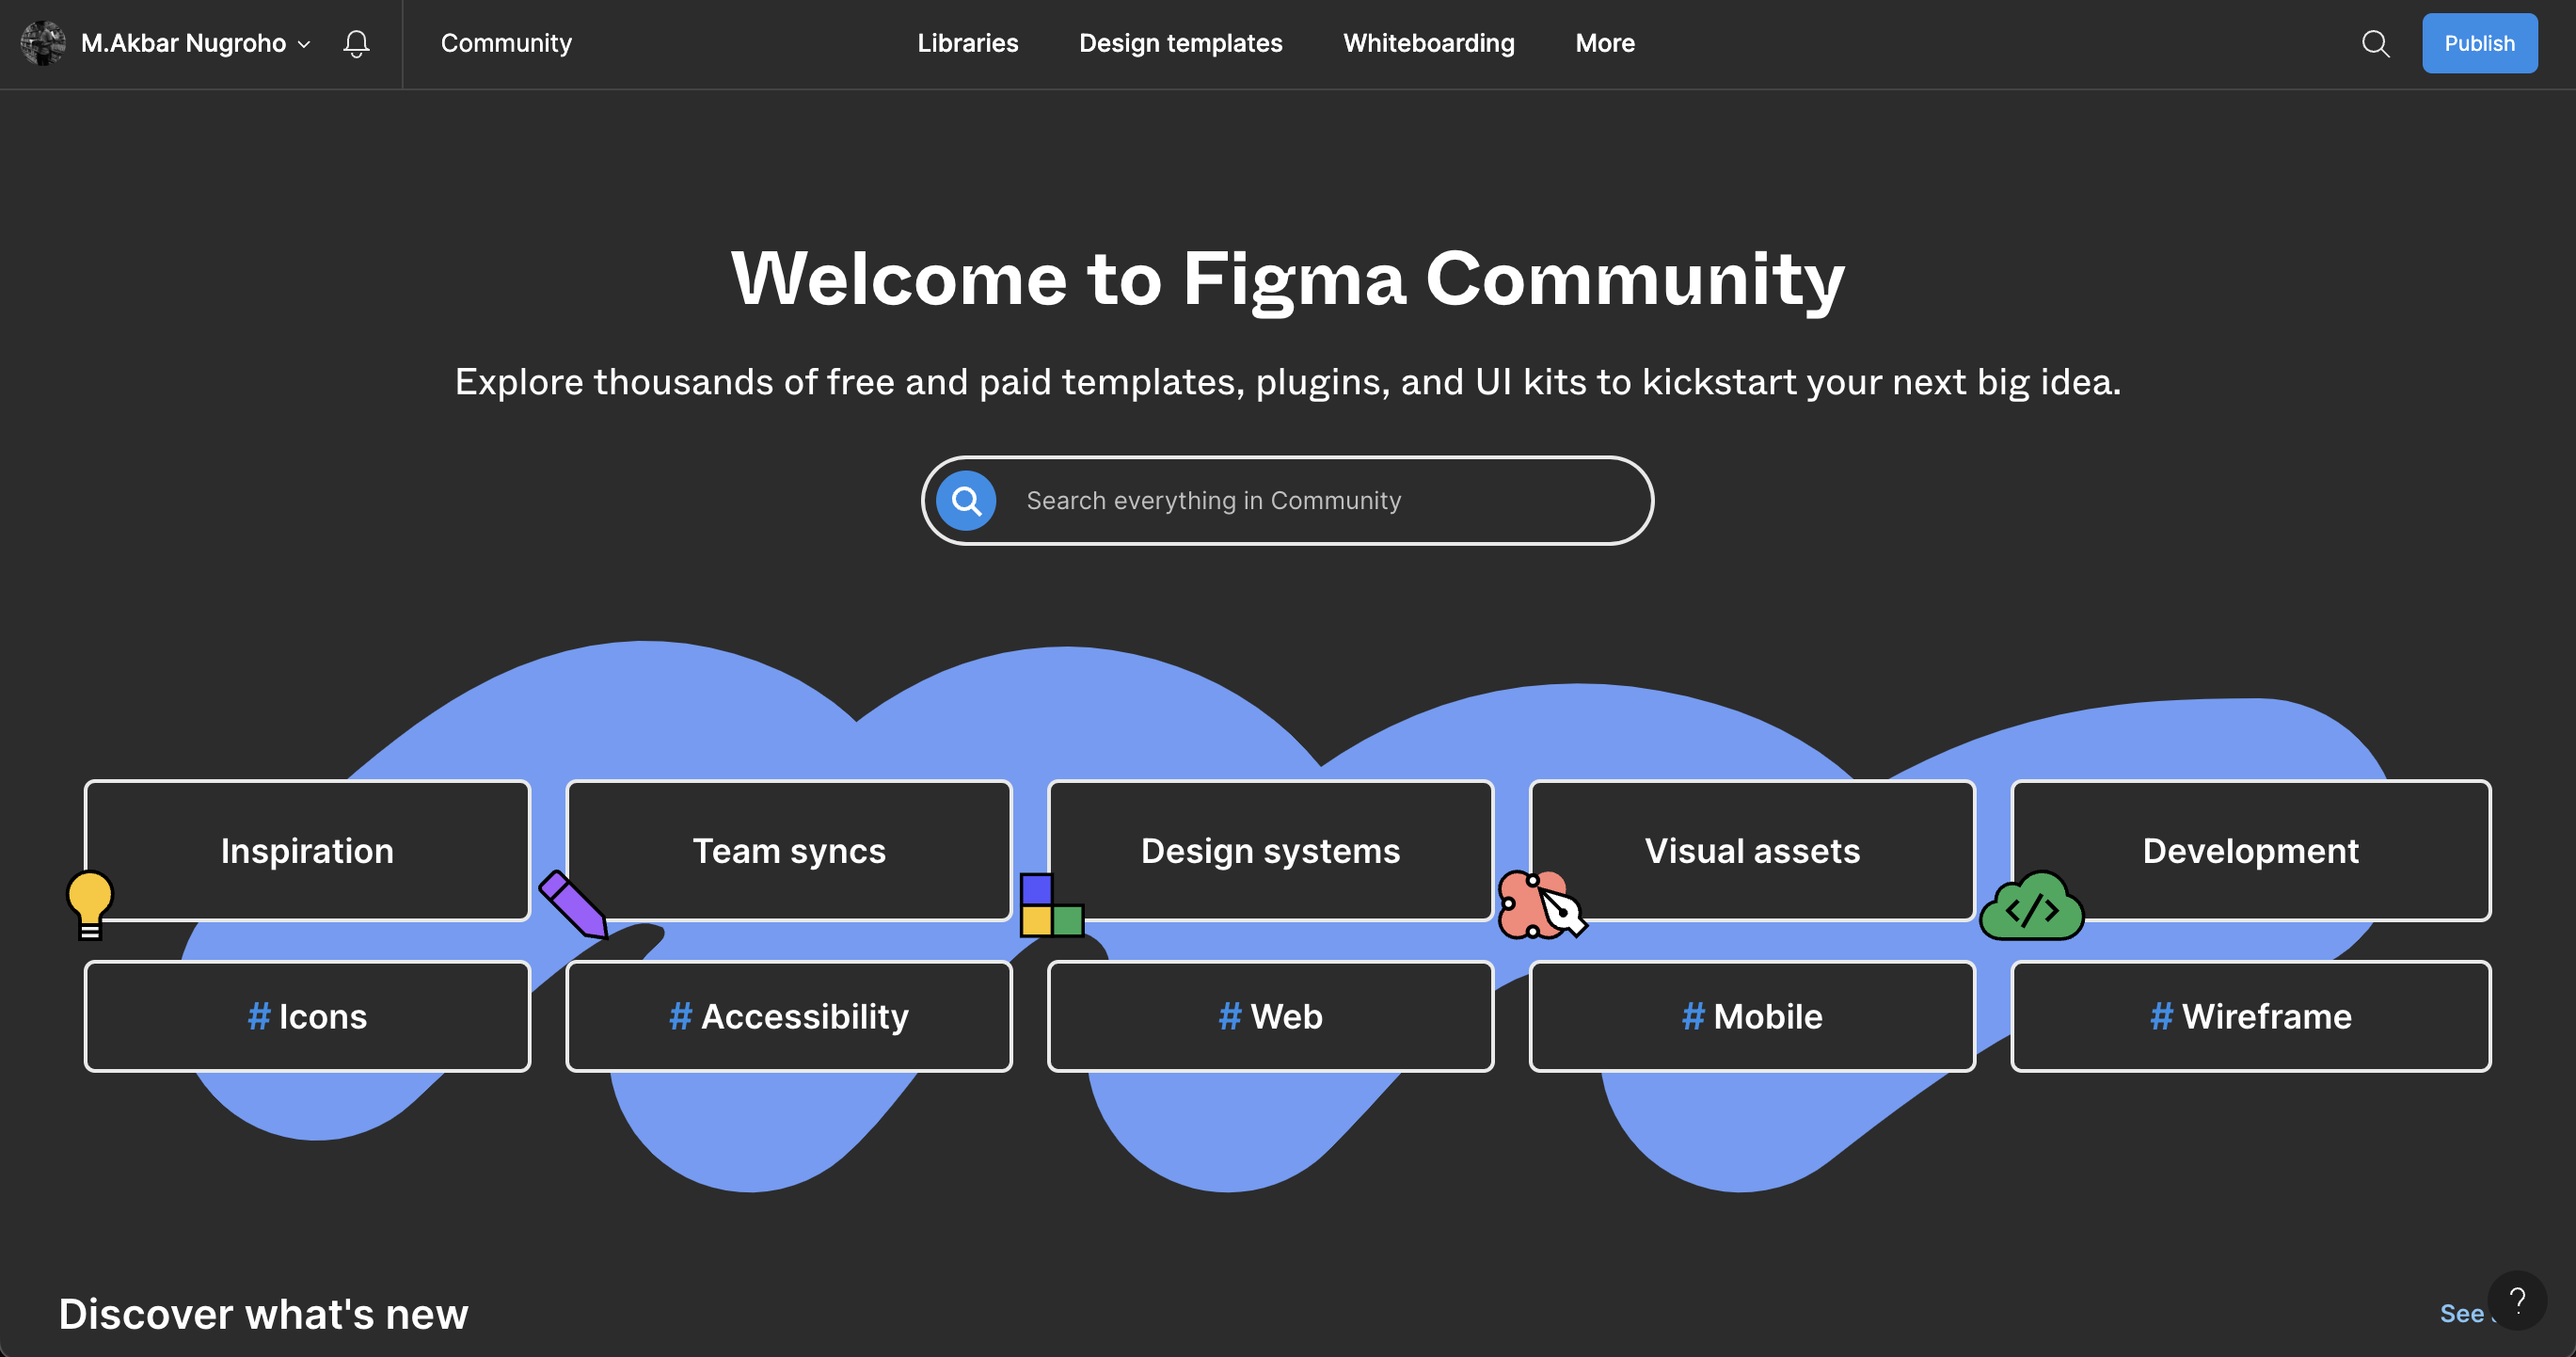
Task: Click the green code cloud icon near Development
Action: [2032, 908]
